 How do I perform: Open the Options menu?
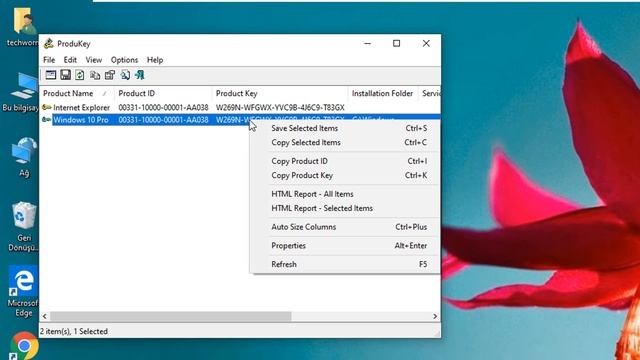point(124,60)
